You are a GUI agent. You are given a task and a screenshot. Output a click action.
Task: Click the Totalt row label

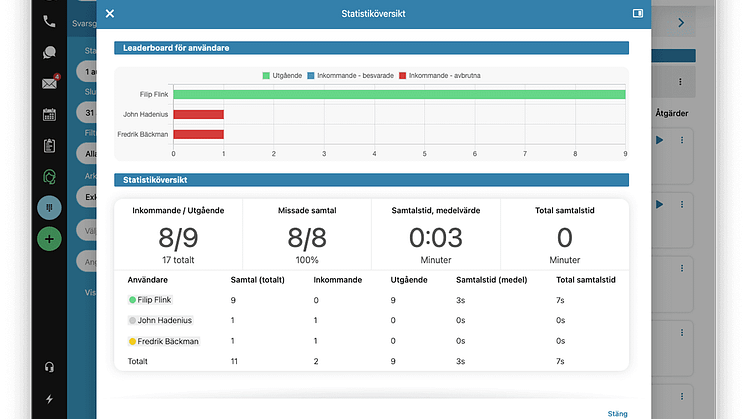tap(137, 361)
